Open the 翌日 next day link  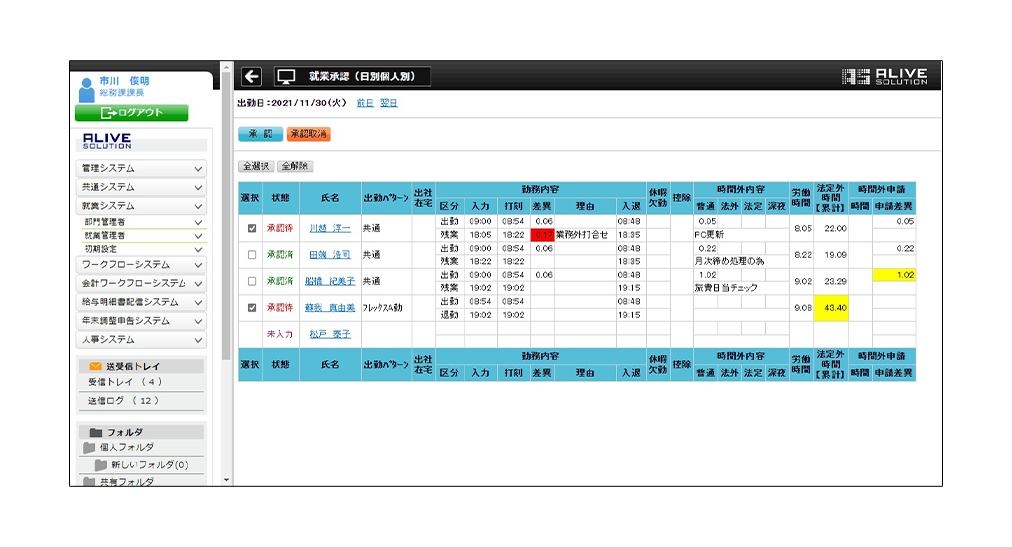pos(388,103)
